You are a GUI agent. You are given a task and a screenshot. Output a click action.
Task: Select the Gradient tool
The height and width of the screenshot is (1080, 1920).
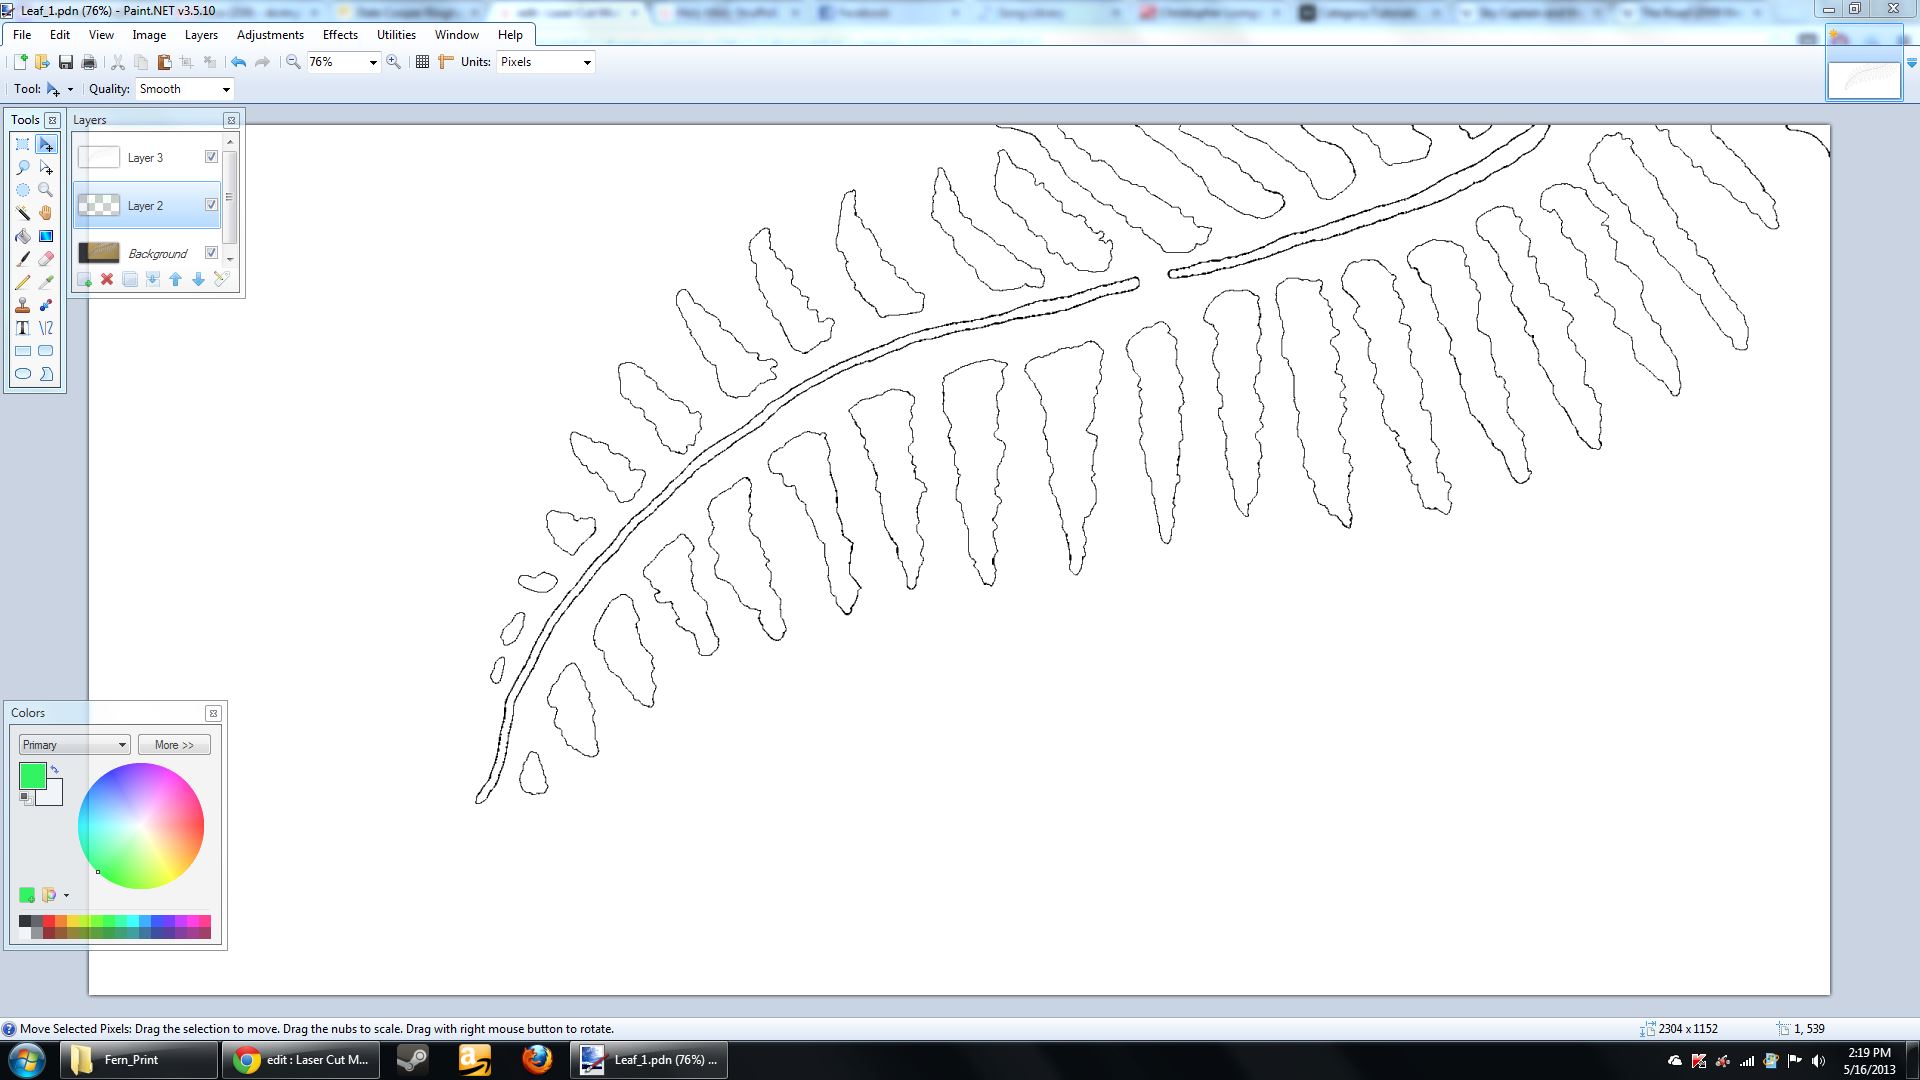click(x=46, y=236)
